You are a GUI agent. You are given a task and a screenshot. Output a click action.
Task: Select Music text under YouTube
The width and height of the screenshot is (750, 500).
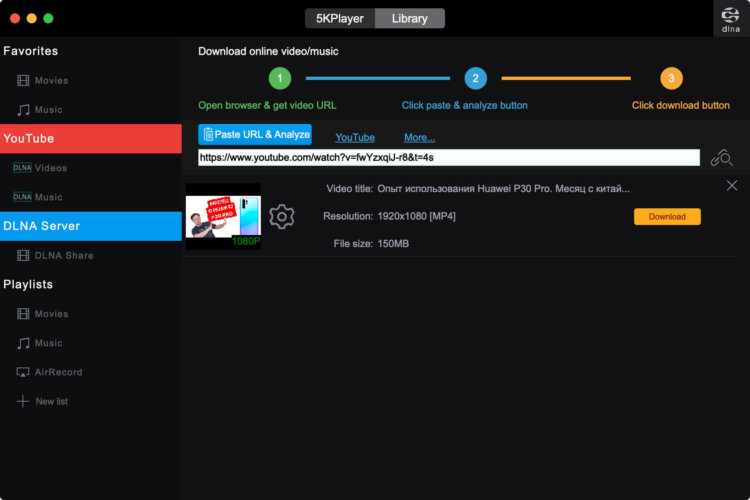tap(48, 197)
